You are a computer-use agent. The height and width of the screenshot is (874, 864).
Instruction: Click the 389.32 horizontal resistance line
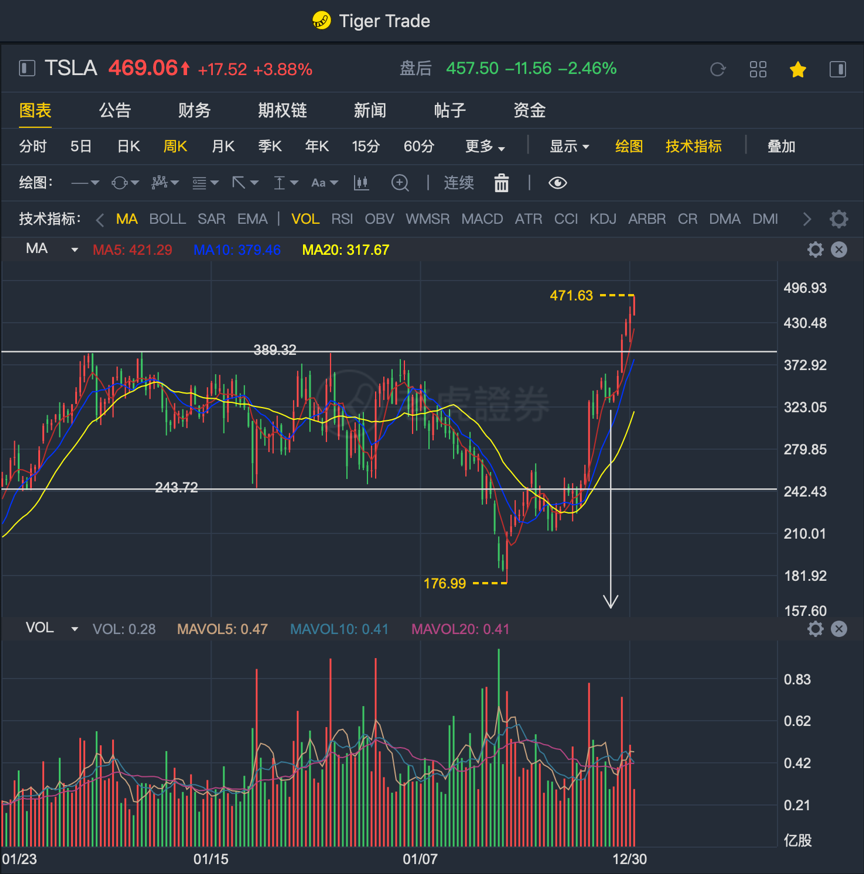tap(389, 352)
